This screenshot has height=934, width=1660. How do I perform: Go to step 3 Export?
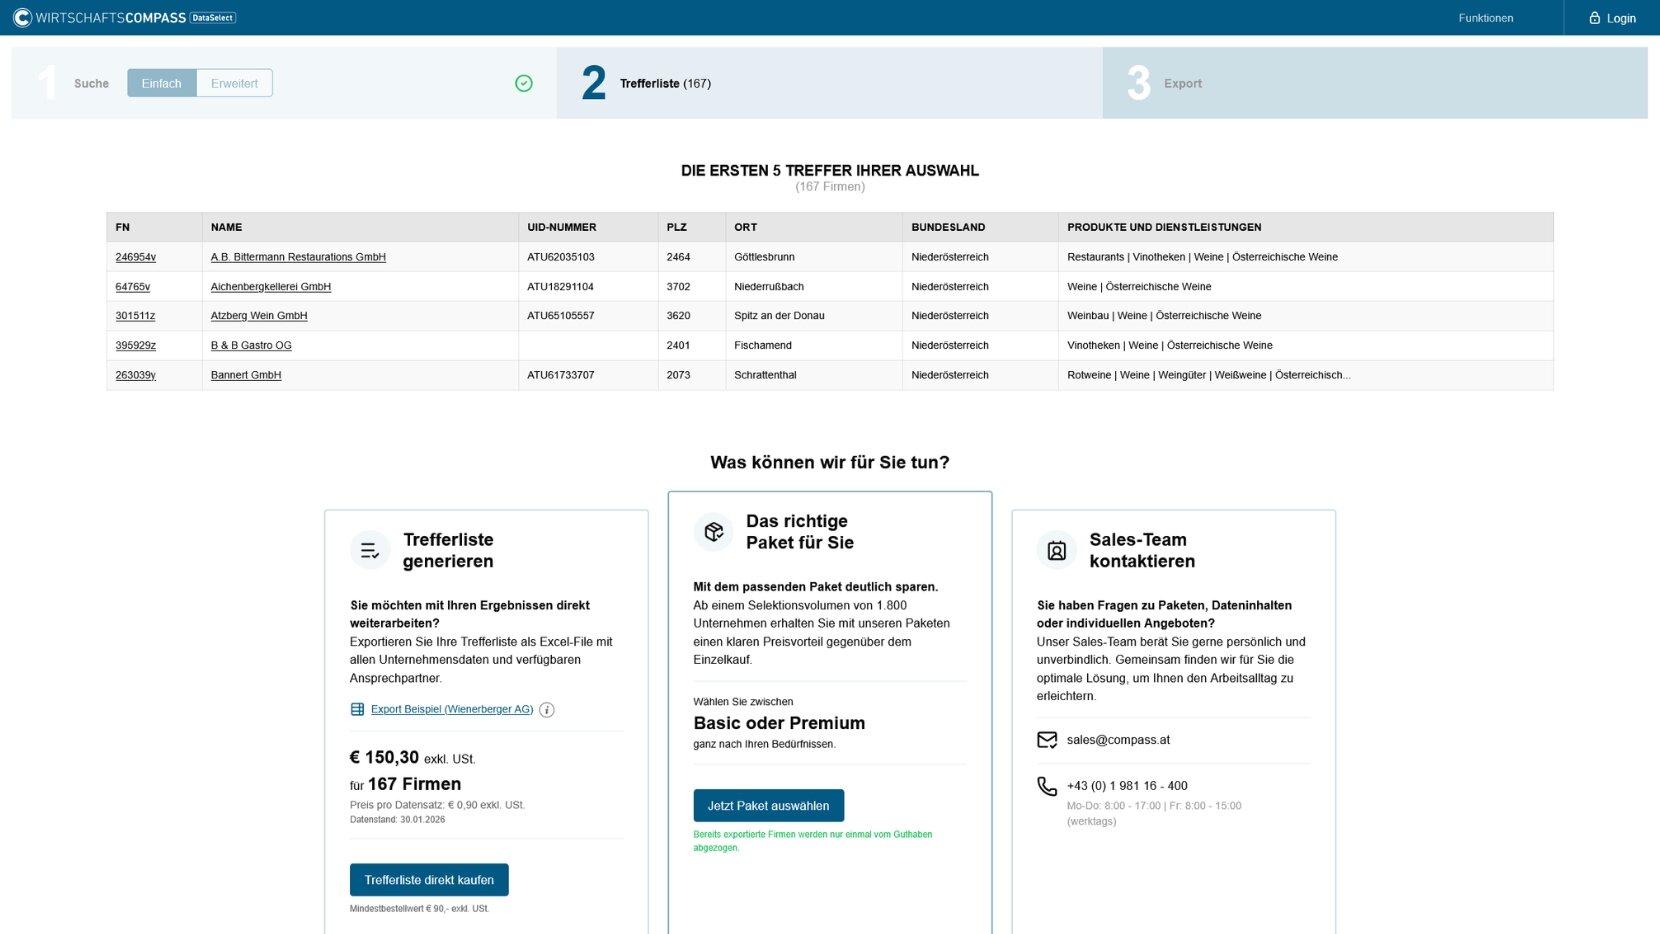pos(1182,83)
